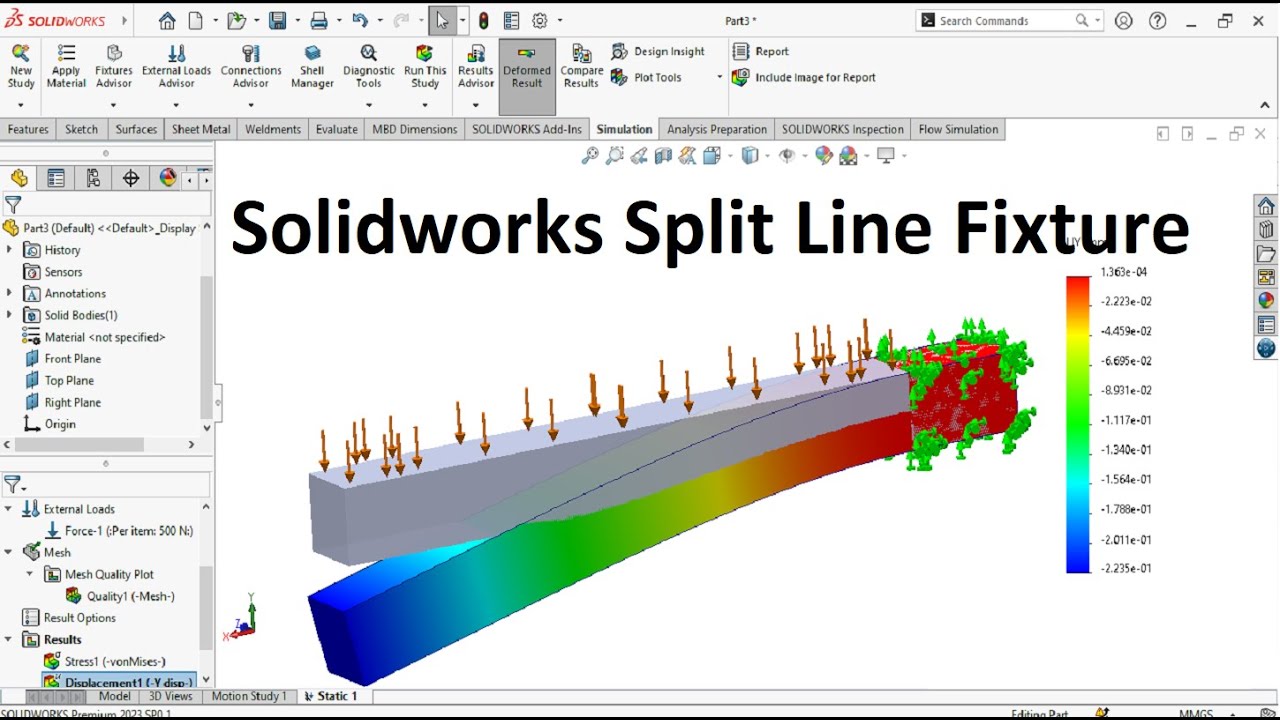Click the user login icon
The image size is (1280, 720).
click(1123, 21)
